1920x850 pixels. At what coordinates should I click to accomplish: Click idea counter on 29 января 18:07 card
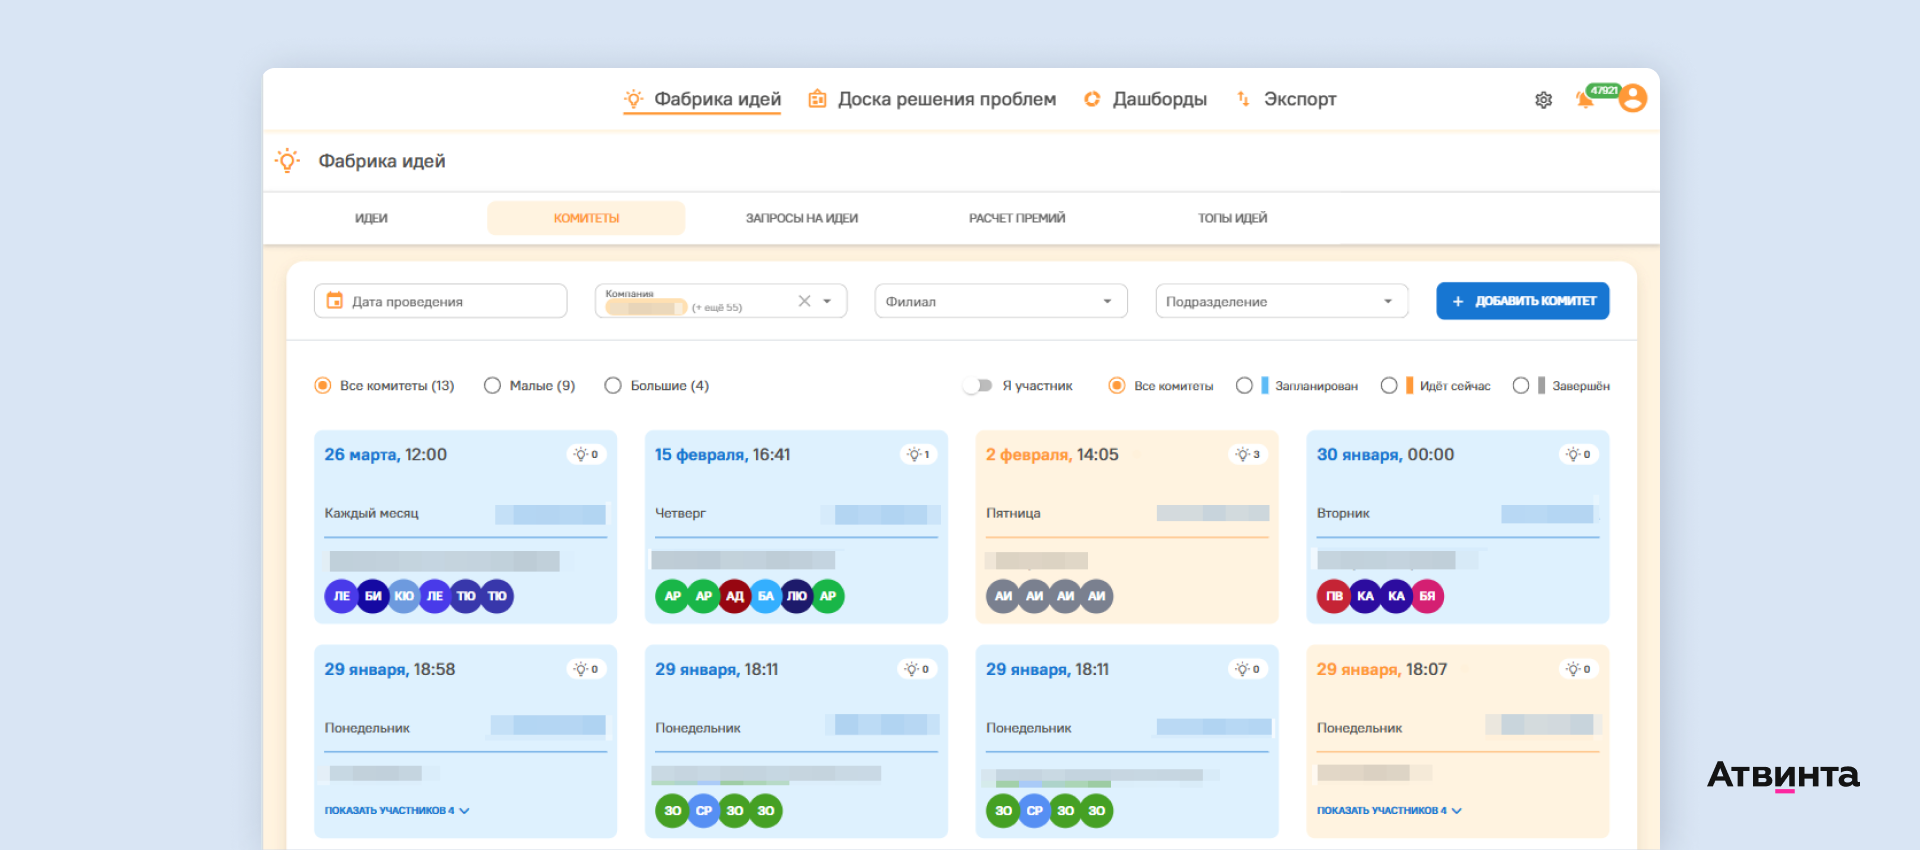1579,670
